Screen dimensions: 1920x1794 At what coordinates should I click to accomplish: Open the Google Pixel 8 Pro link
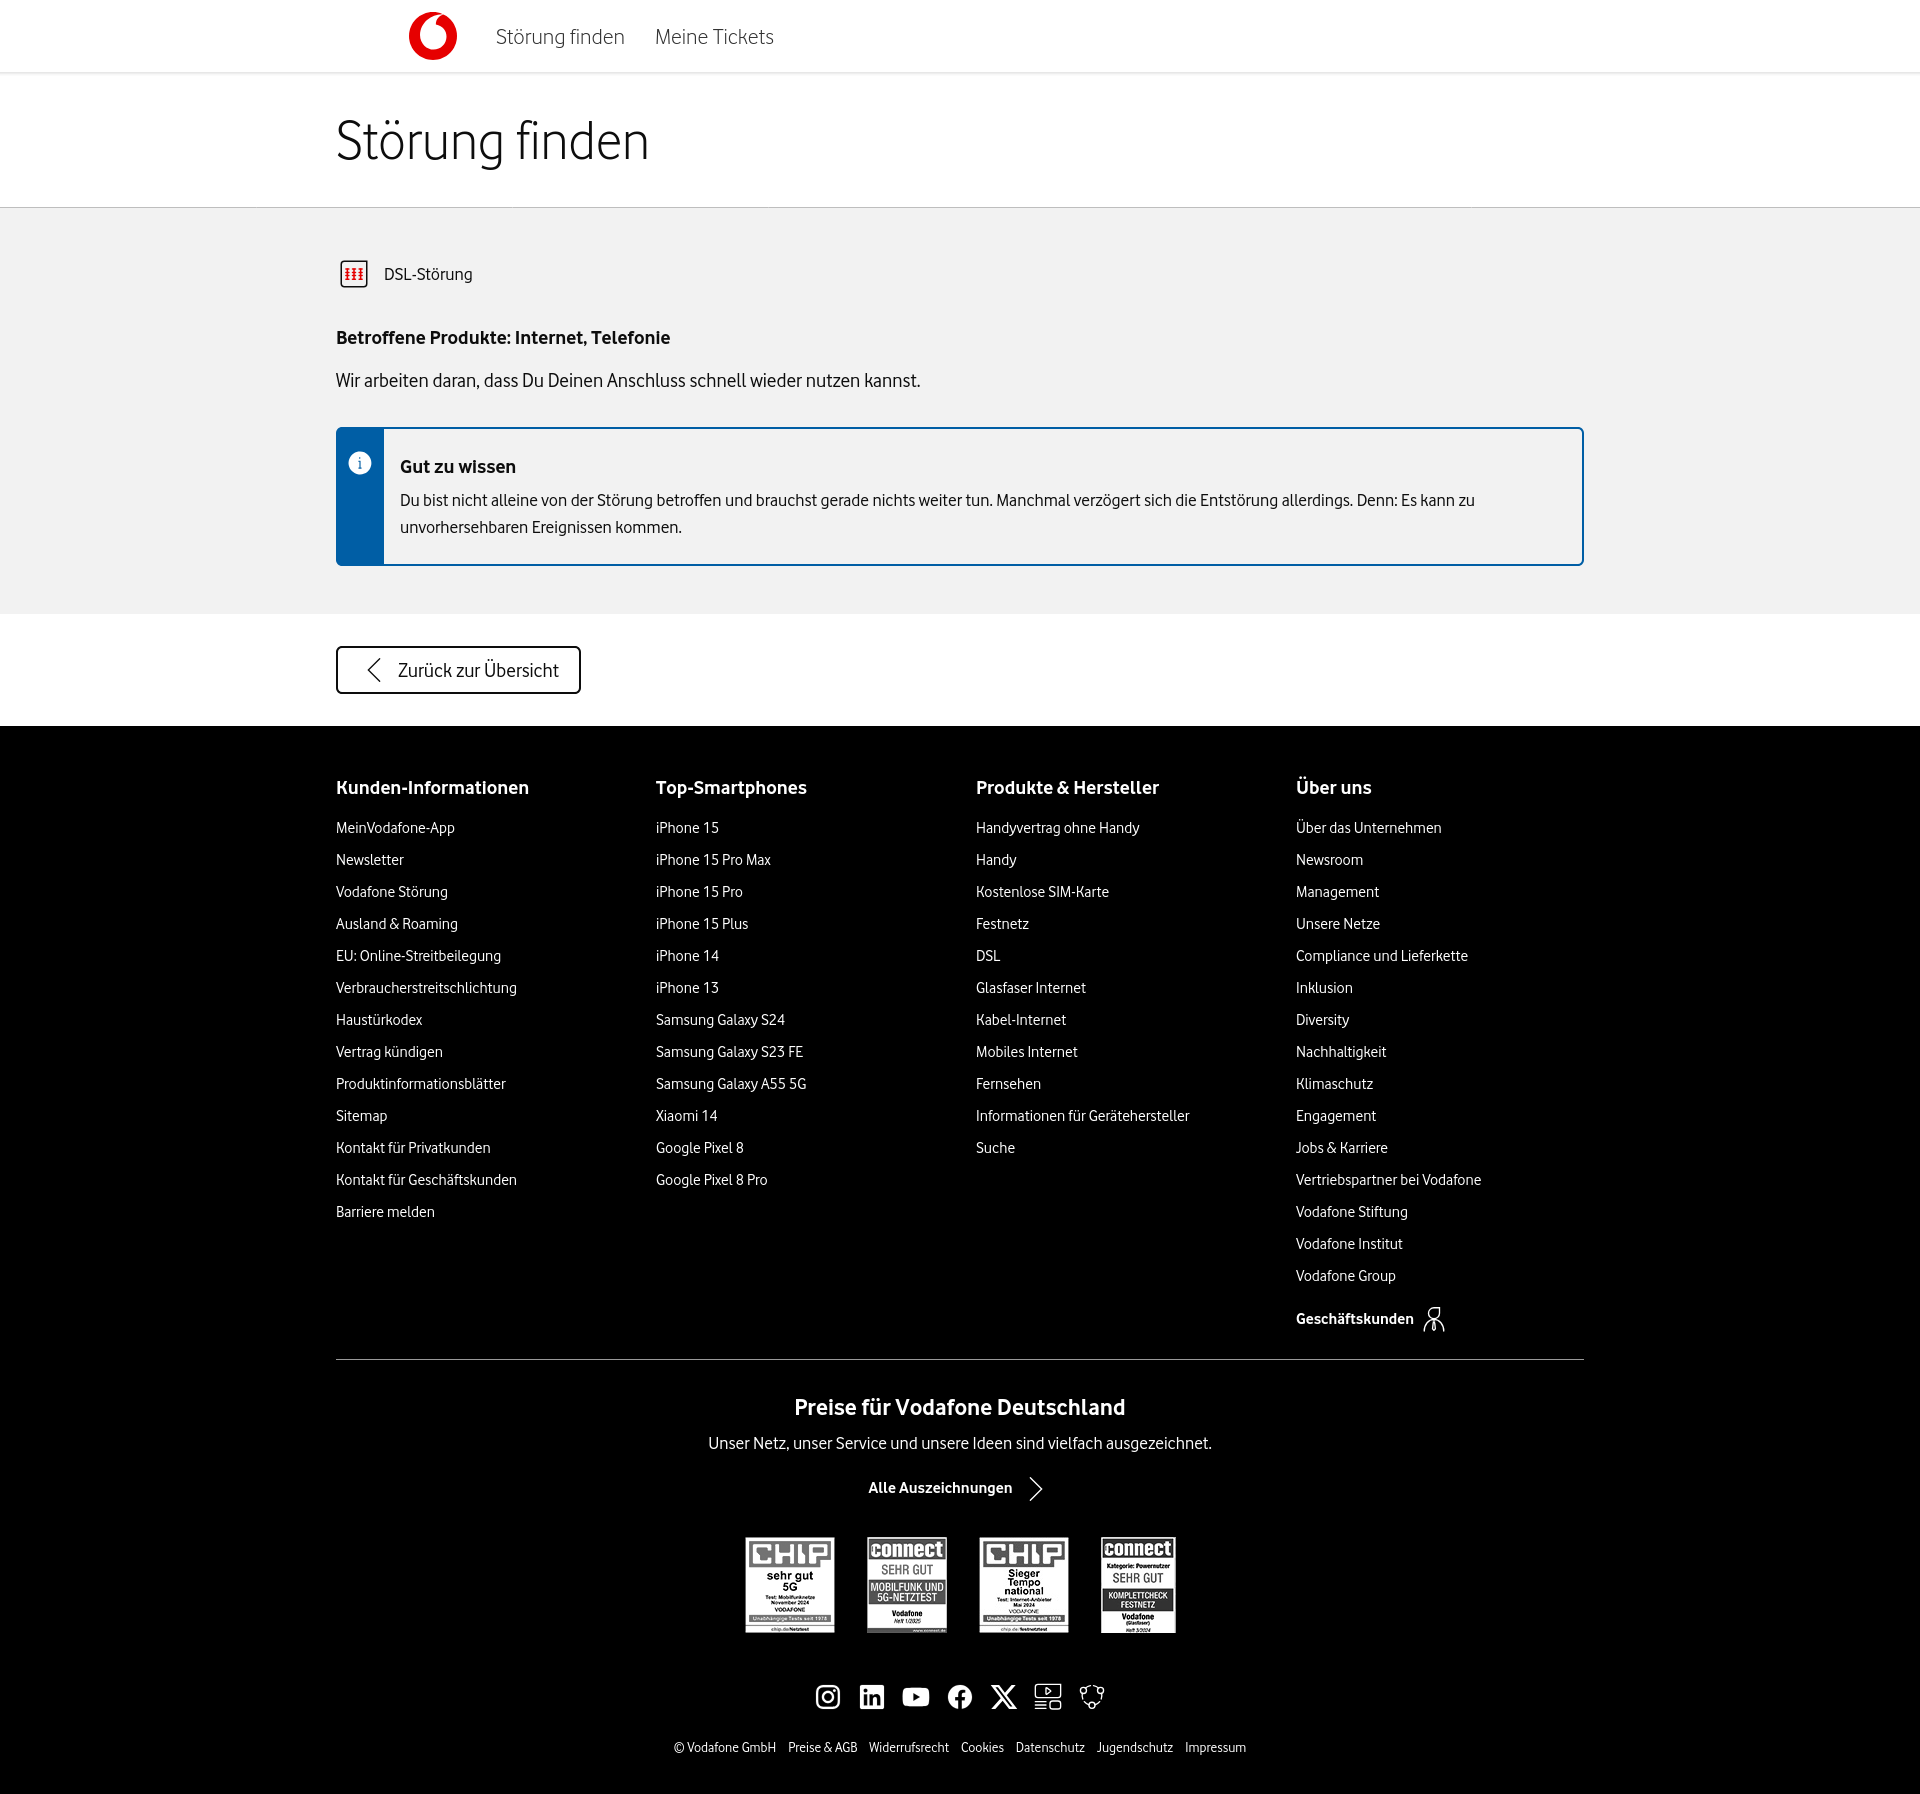tap(711, 1180)
